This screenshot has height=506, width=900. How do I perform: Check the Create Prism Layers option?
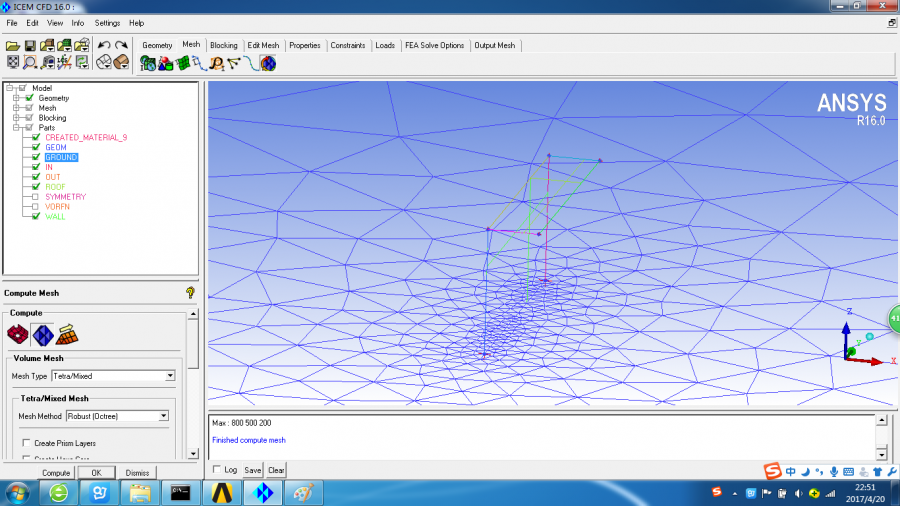[26, 443]
